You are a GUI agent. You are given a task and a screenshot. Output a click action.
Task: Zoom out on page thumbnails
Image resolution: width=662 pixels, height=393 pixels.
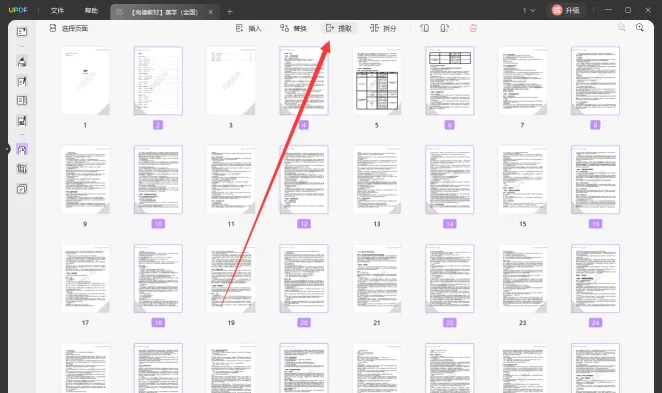pyautogui.click(x=622, y=27)
